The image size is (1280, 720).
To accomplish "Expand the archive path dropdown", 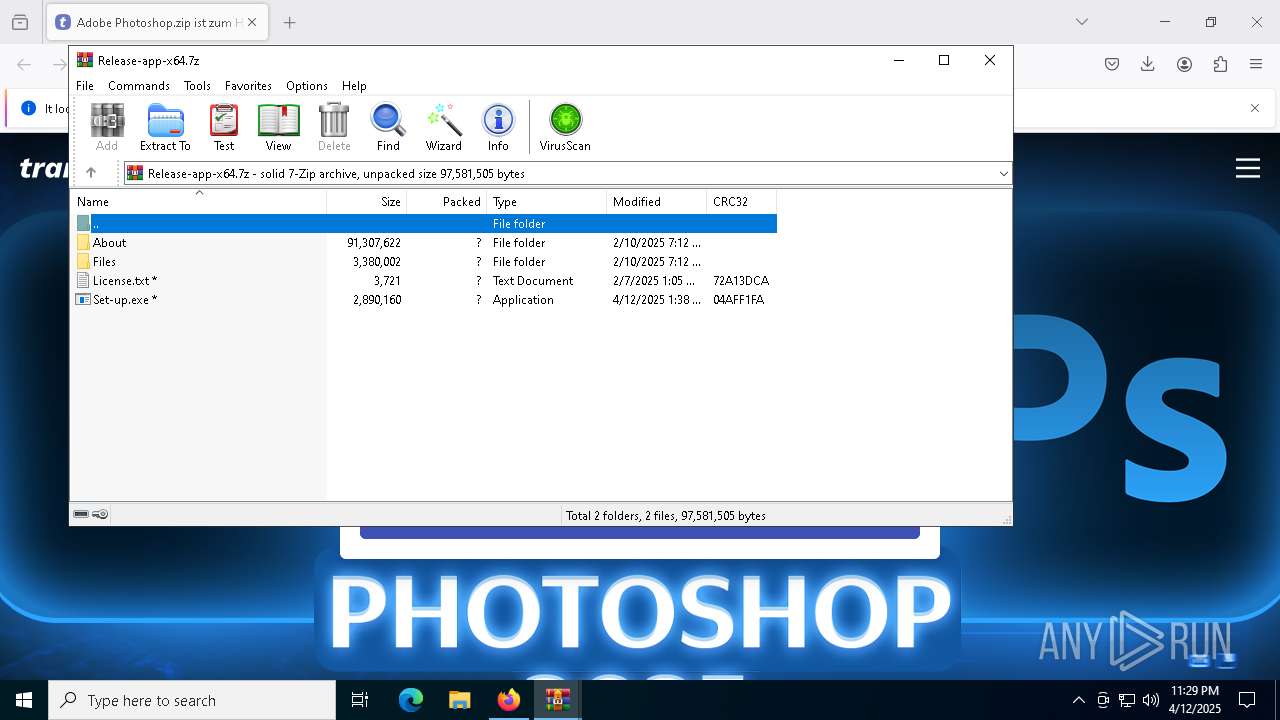I will (1003, 174).
